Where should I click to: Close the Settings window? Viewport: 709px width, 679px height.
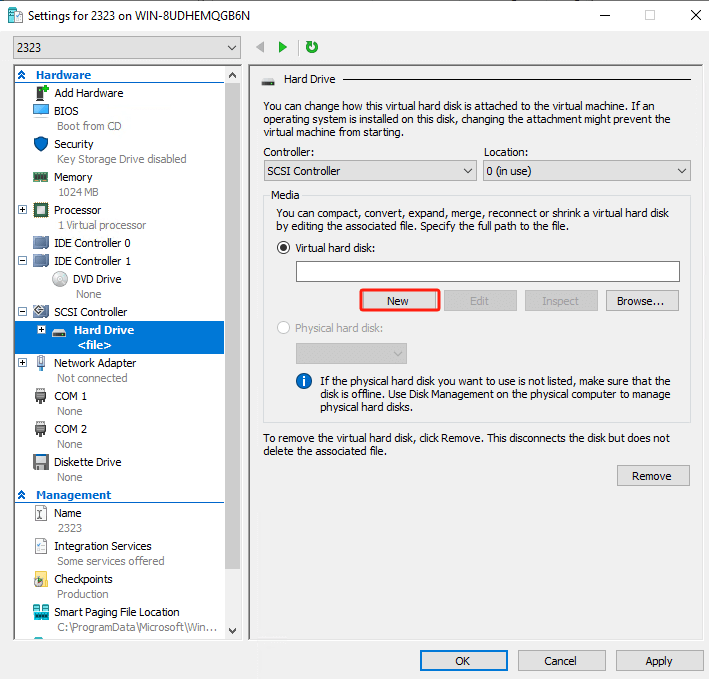[695, 15]
